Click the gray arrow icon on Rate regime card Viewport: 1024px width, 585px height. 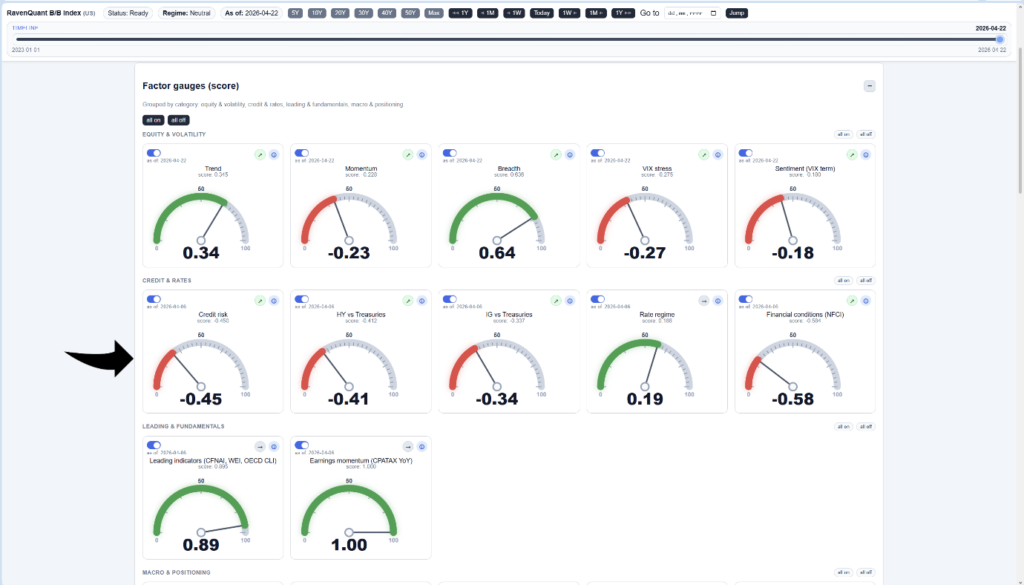(703, 300)
